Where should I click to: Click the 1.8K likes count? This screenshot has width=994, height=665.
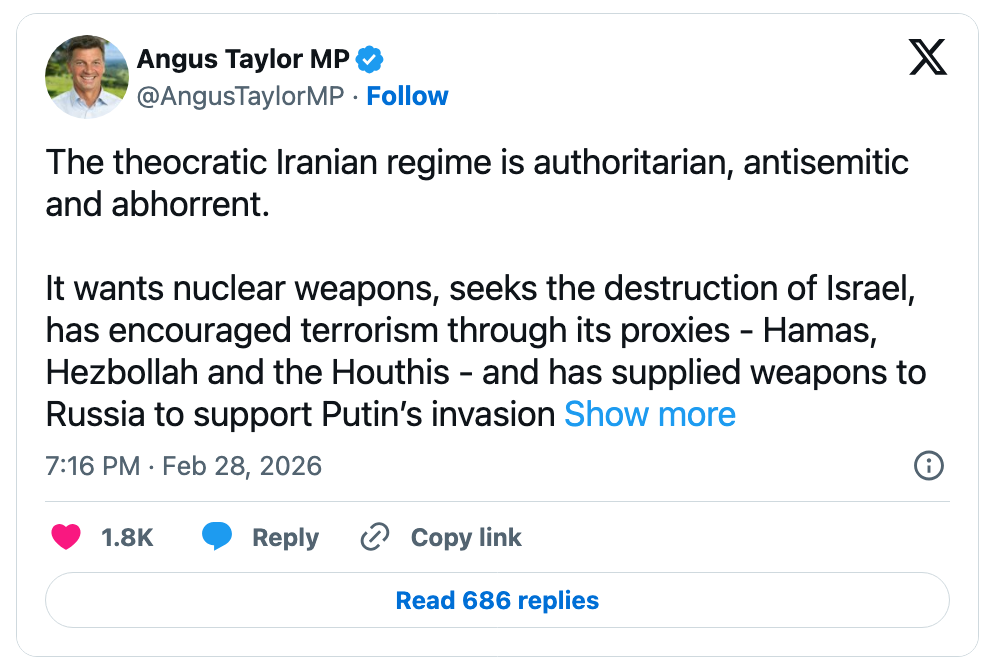pyautogui.click(x=127, y=537)
